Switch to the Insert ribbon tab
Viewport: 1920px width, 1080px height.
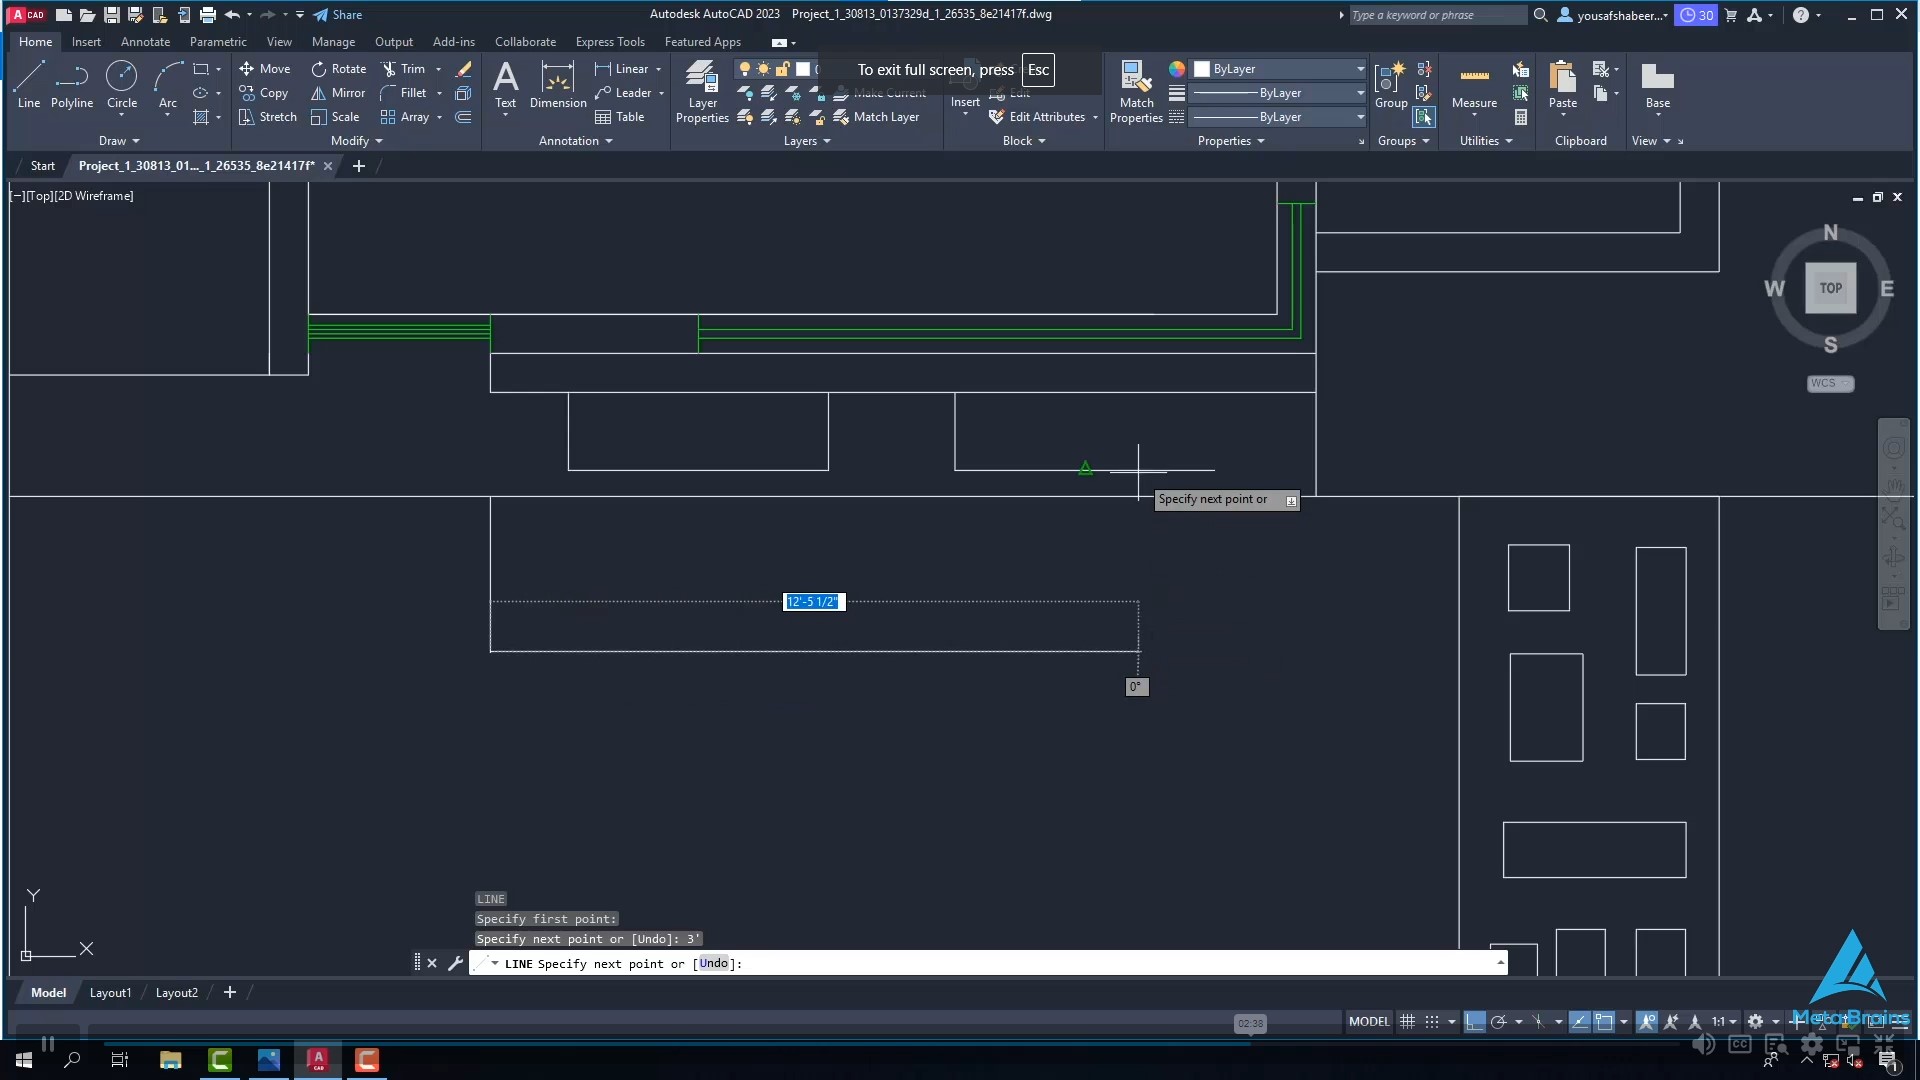pos(86,41)
